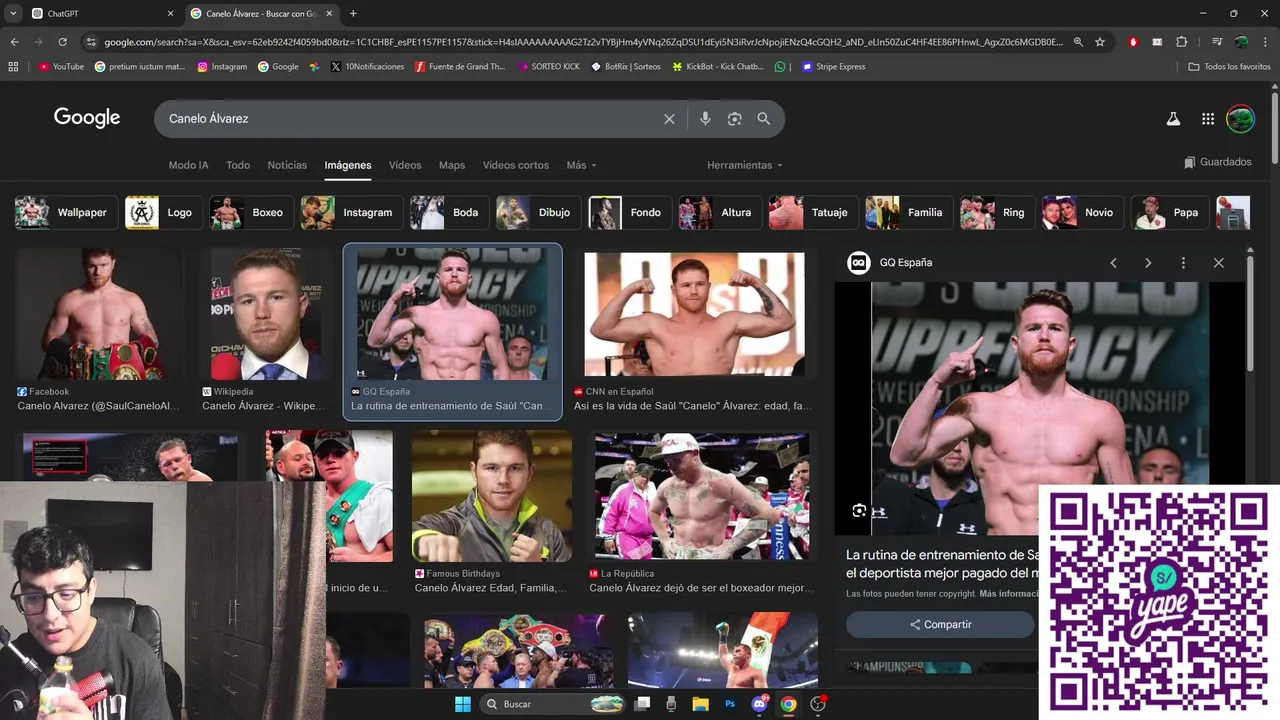Switch to the Maps tab
Image resolution: width=1280 pixels, height=720 pixels.
pos(452,165)
